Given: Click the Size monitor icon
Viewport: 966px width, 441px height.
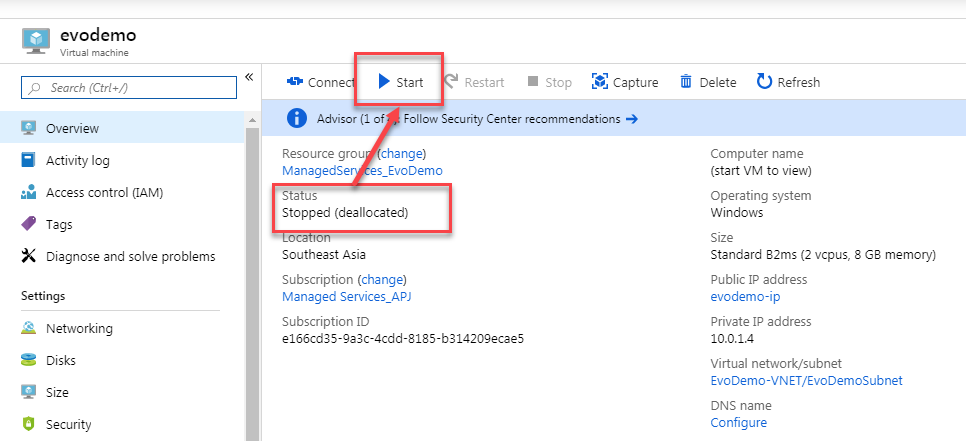Looking at the screenshot, I should (x=28, y=392).
